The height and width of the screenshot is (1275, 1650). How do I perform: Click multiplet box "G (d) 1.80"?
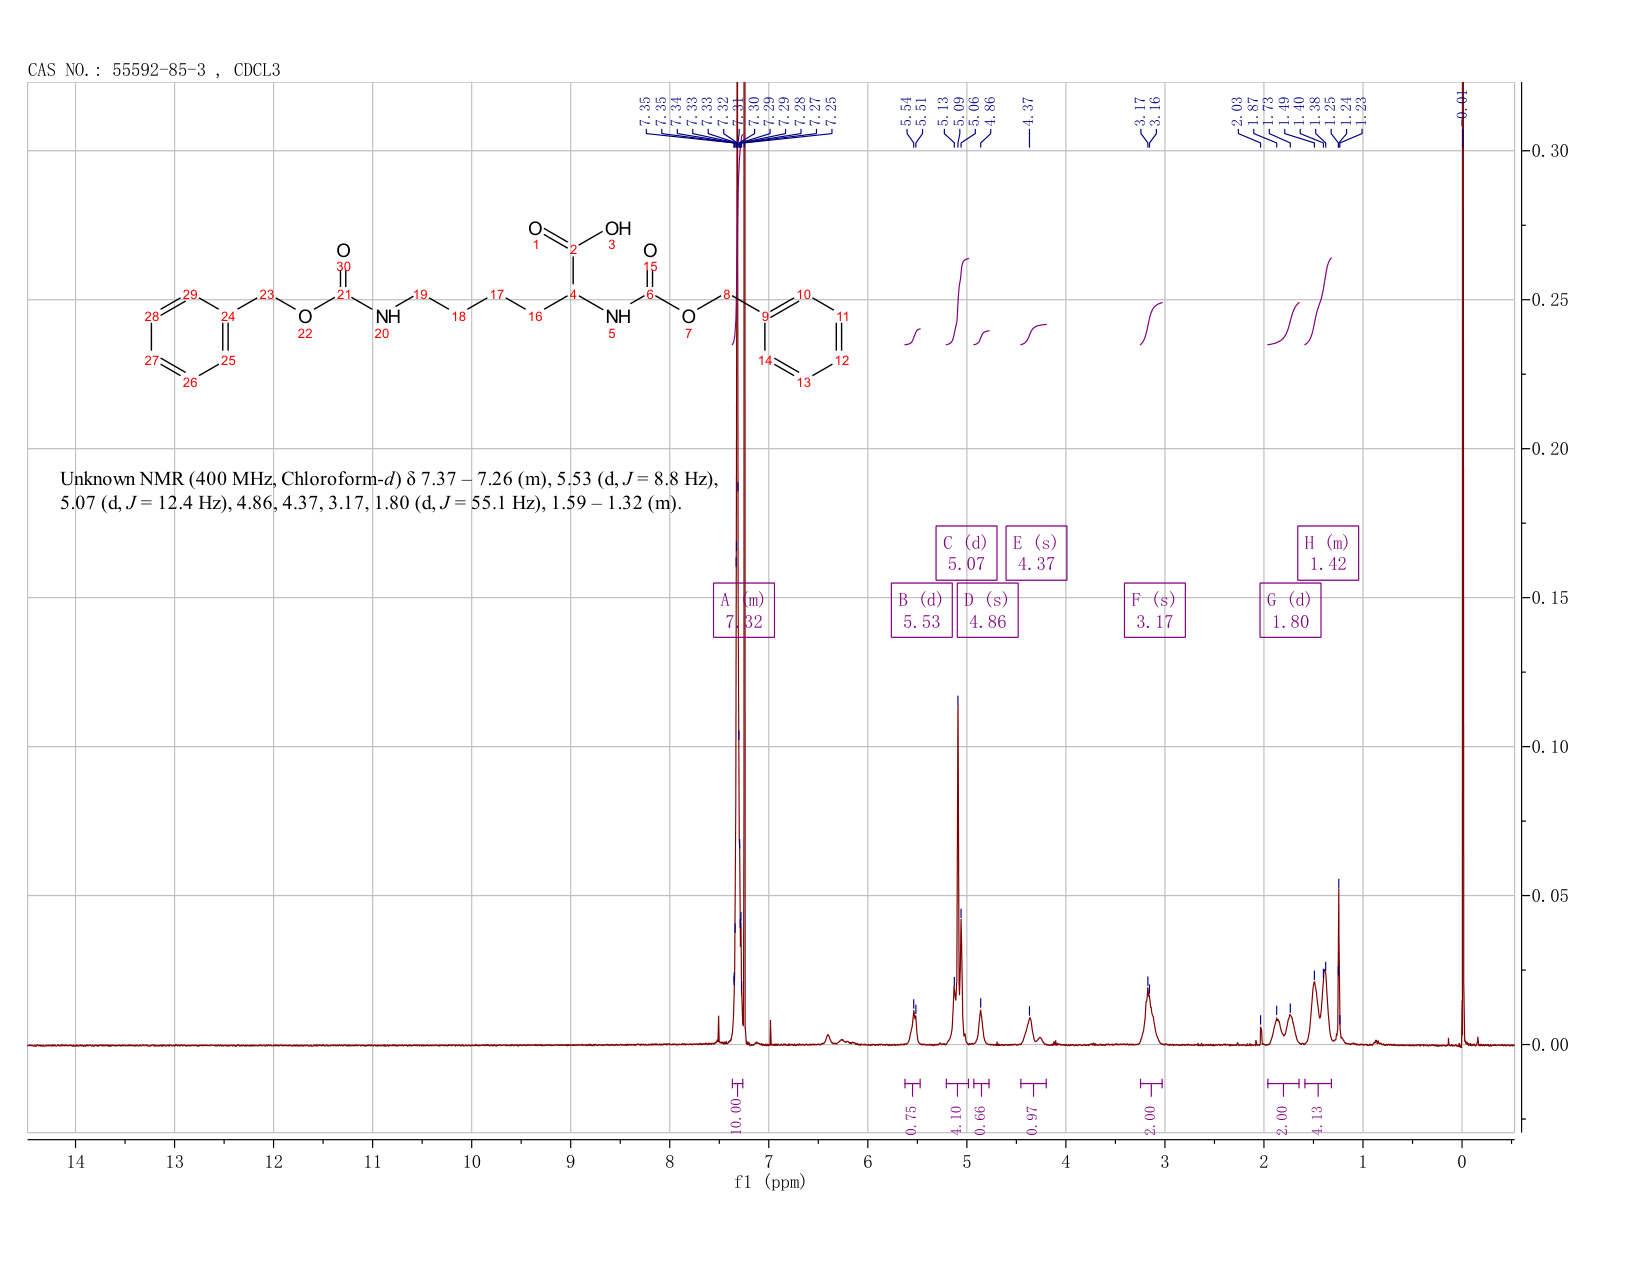tap(1290, 610)
